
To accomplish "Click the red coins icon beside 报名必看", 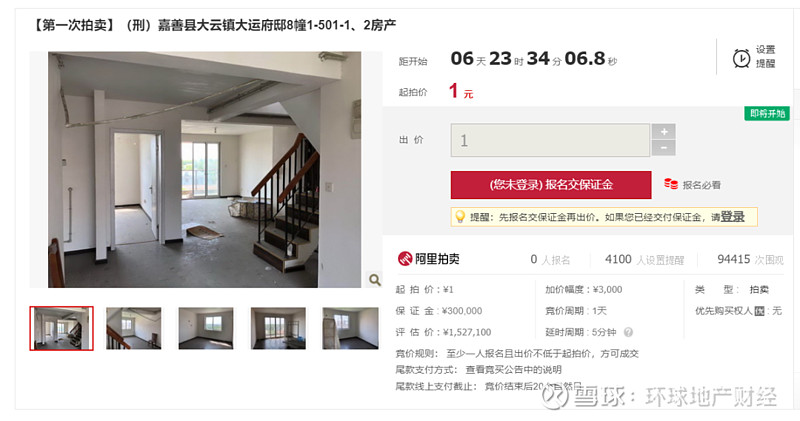I will coord(670,184).
